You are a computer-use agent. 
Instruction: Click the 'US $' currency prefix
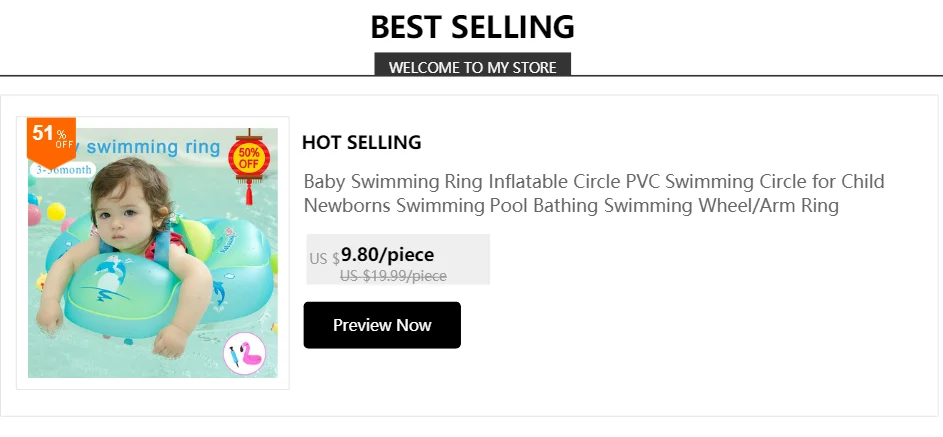pos(323,258)
